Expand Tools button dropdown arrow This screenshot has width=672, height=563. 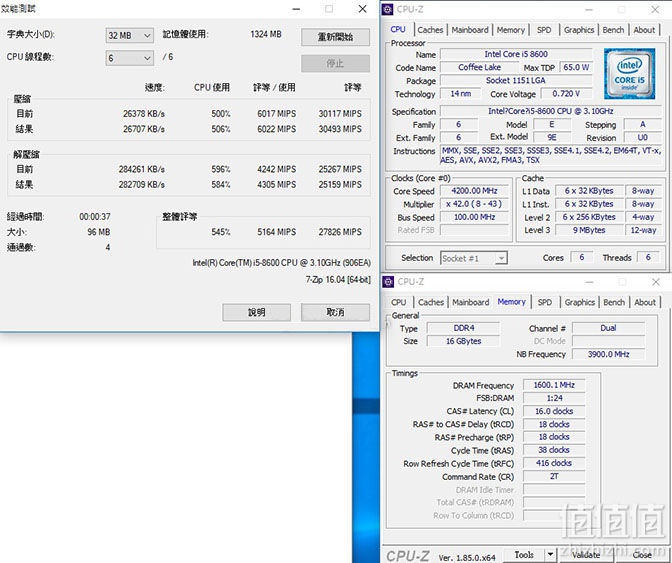click(x=551, y=555)
